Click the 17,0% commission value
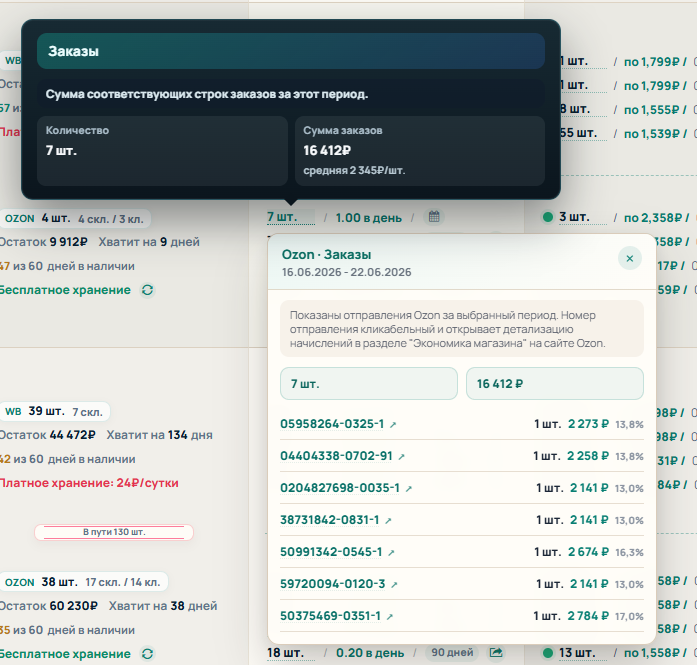697x665 pixels. (x=629, y=617)
